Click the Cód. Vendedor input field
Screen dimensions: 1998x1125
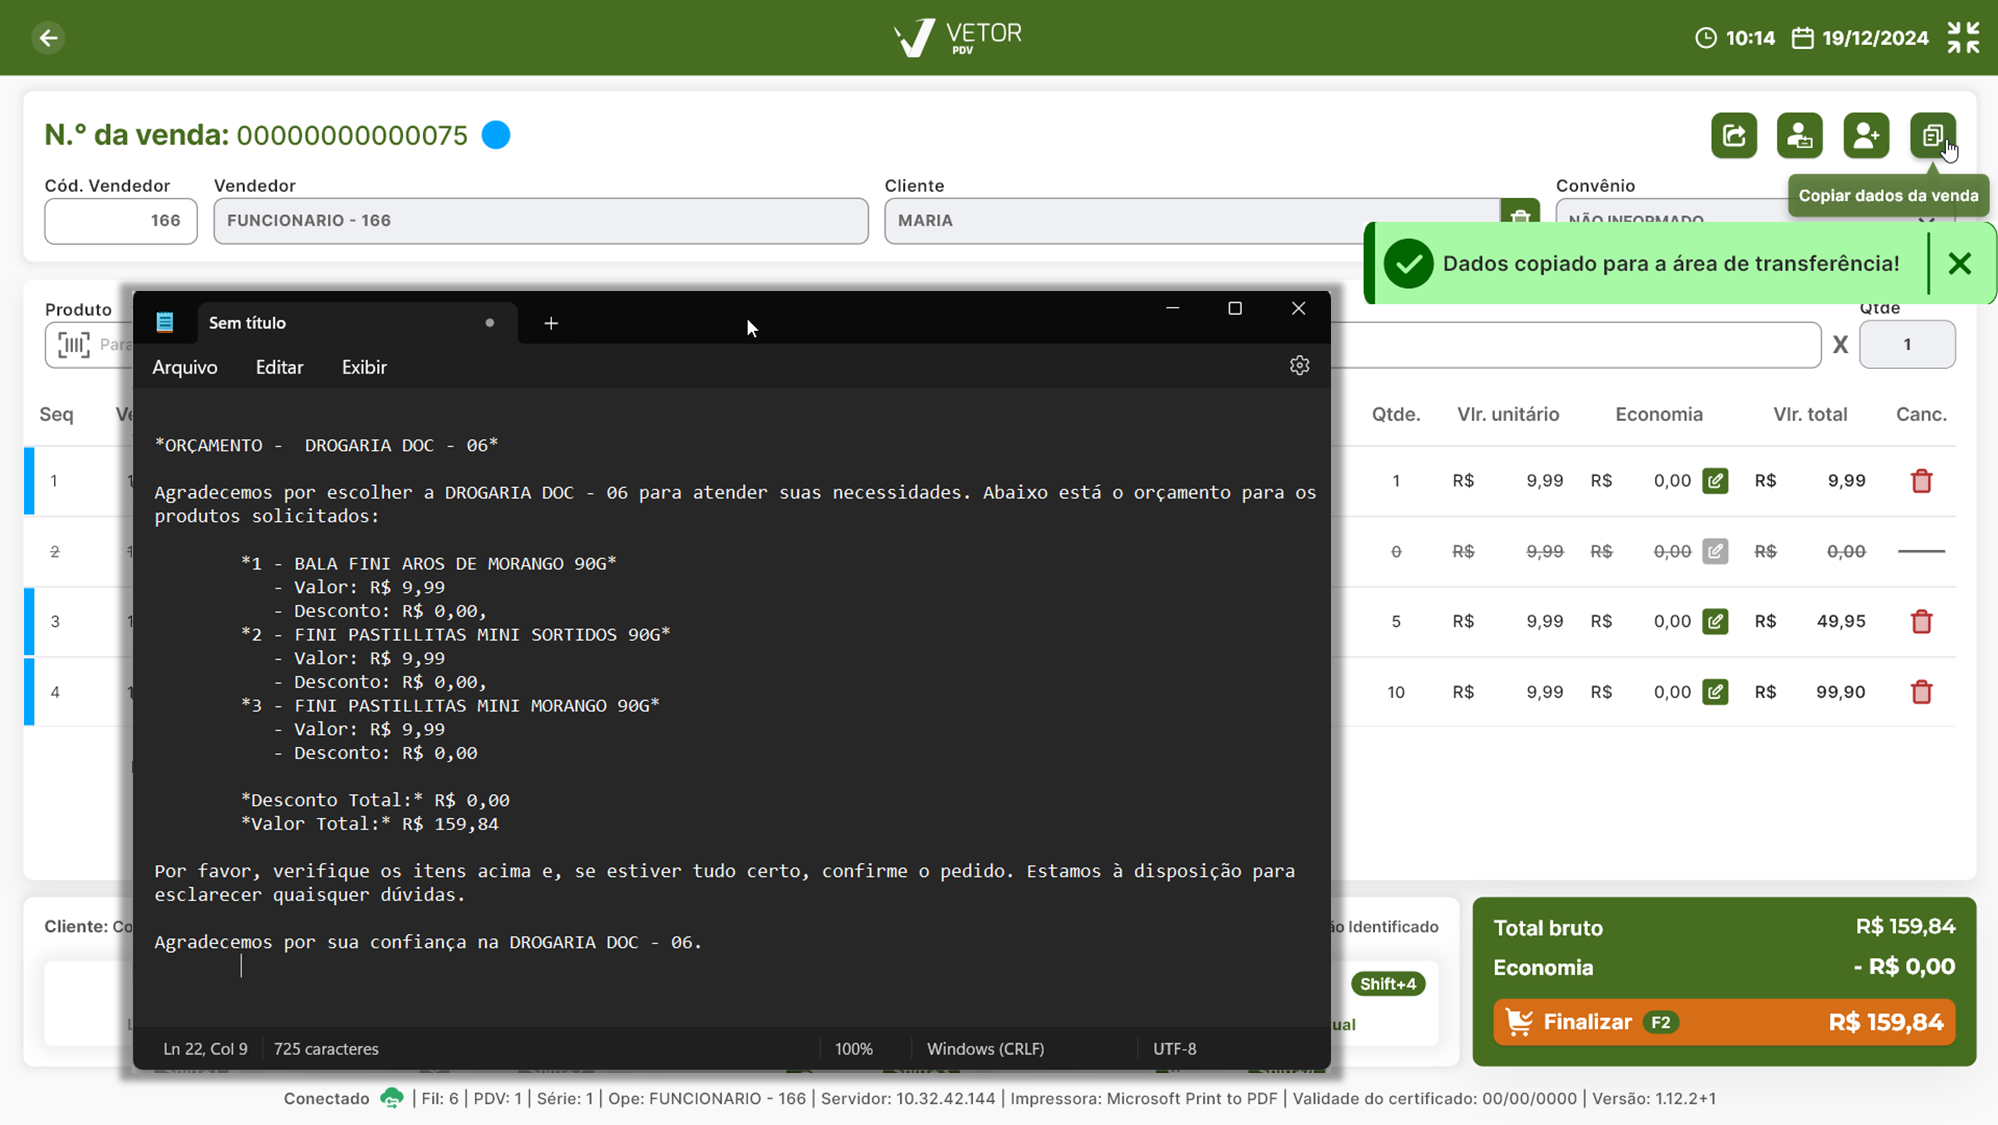(x=120, y=220)
